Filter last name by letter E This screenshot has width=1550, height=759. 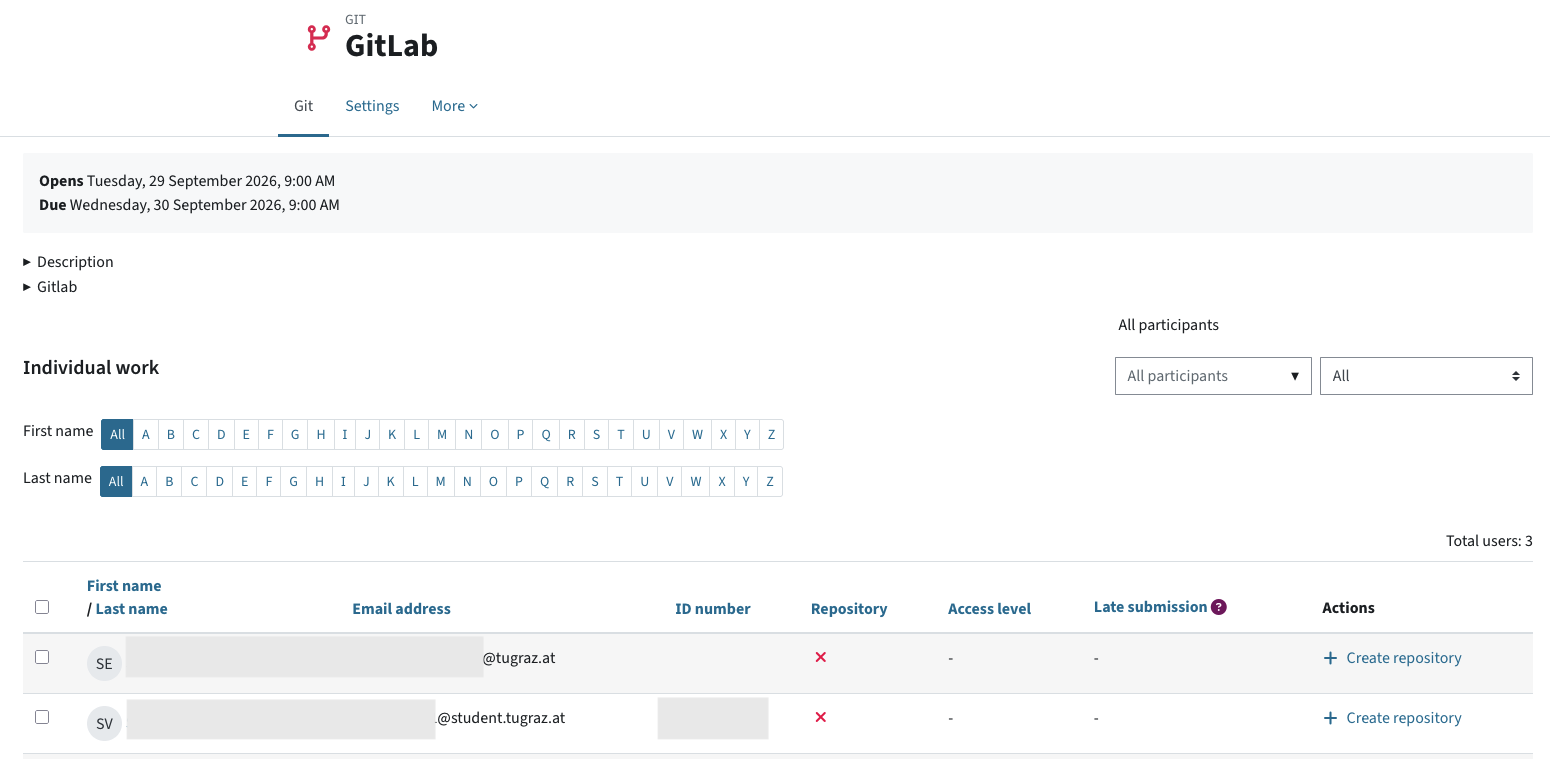coord(244,481)
